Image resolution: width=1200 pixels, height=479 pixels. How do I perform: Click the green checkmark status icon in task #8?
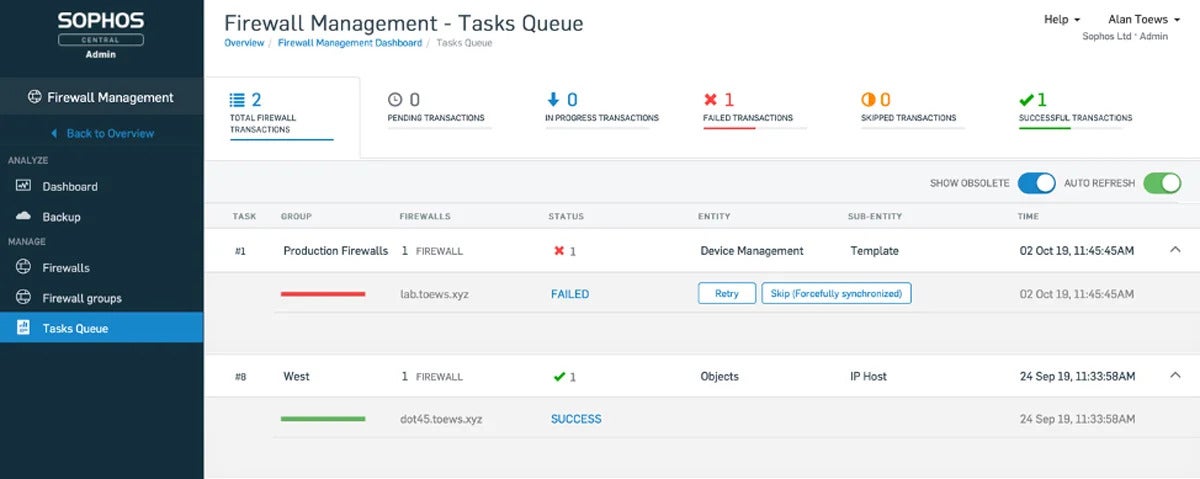(559, 377)
